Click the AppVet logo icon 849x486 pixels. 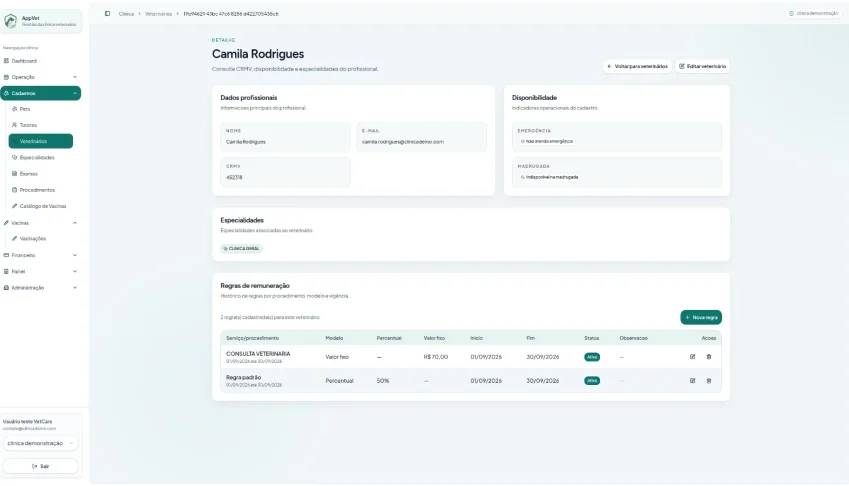[10, 21]
